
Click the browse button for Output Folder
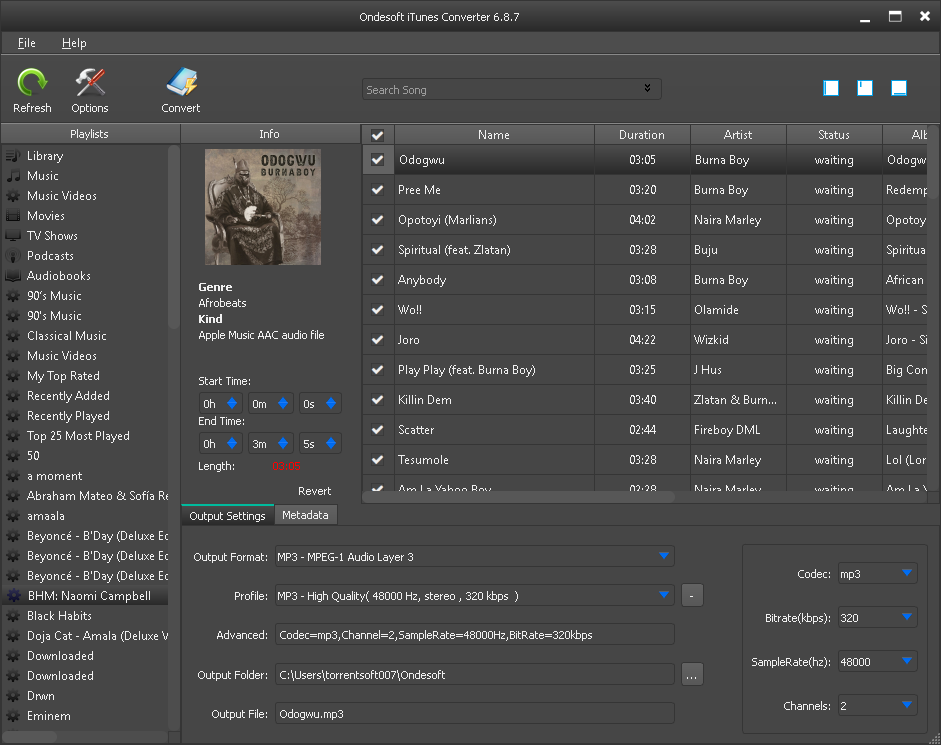tap(692, 675)
